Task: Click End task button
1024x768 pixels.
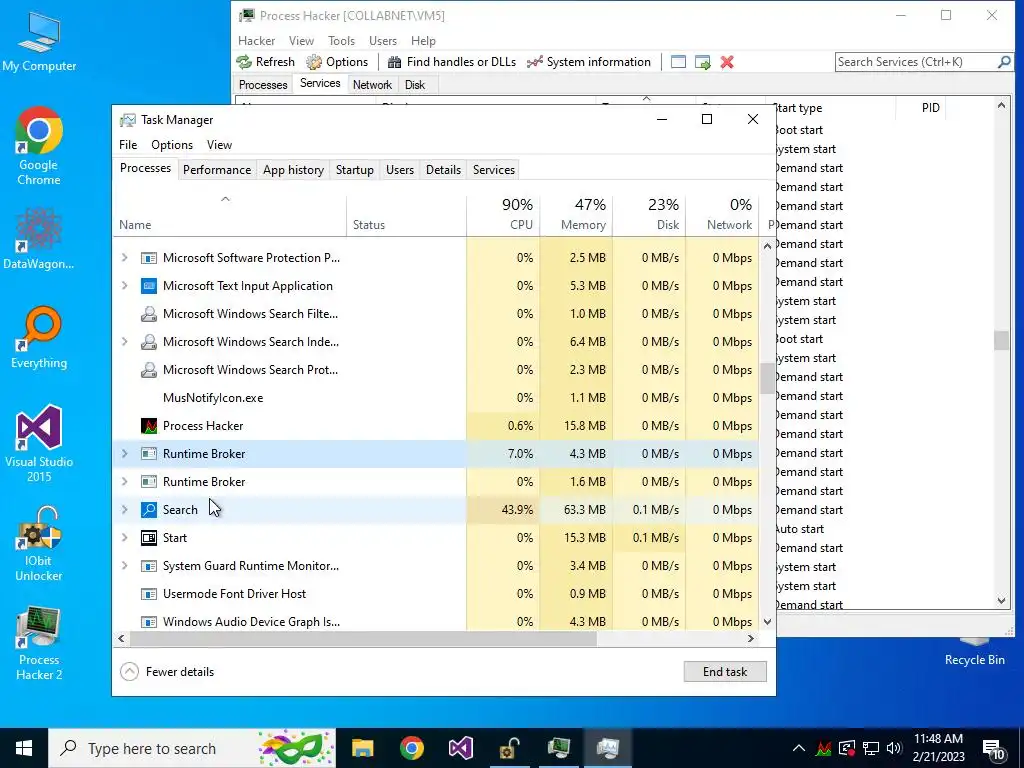Action: tap(725, 672)
